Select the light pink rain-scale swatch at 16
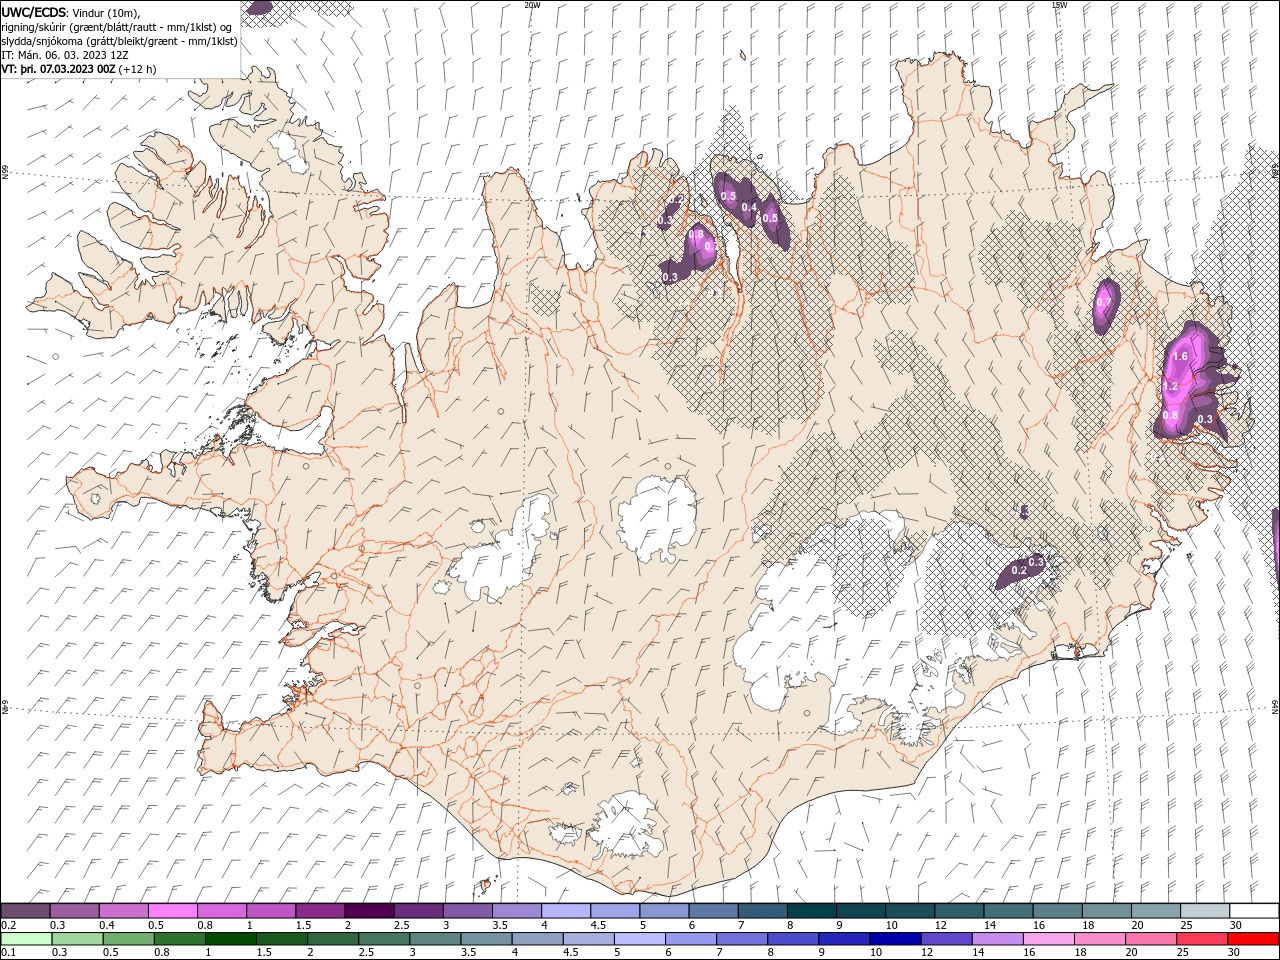The image size is (1280, 960). [1049, 938]
